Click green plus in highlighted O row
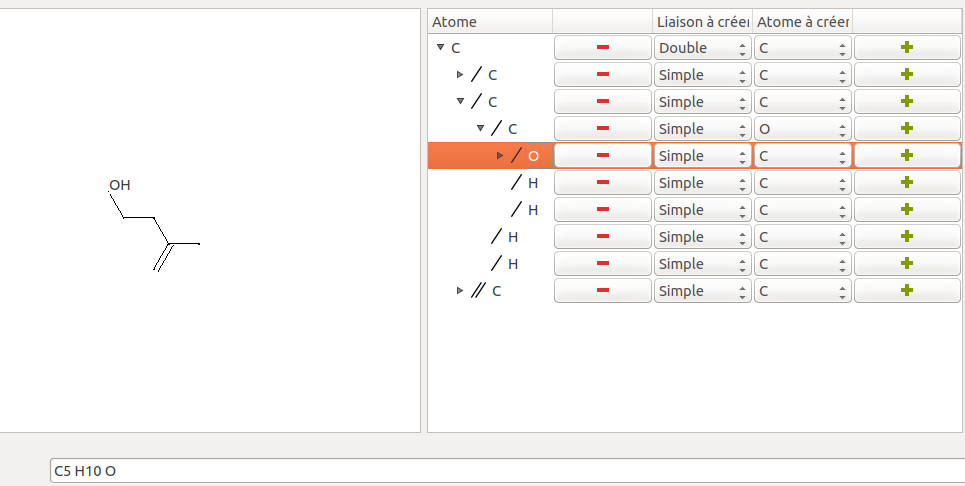The height and width of the screenshot is (486, 965). point(907,156)
